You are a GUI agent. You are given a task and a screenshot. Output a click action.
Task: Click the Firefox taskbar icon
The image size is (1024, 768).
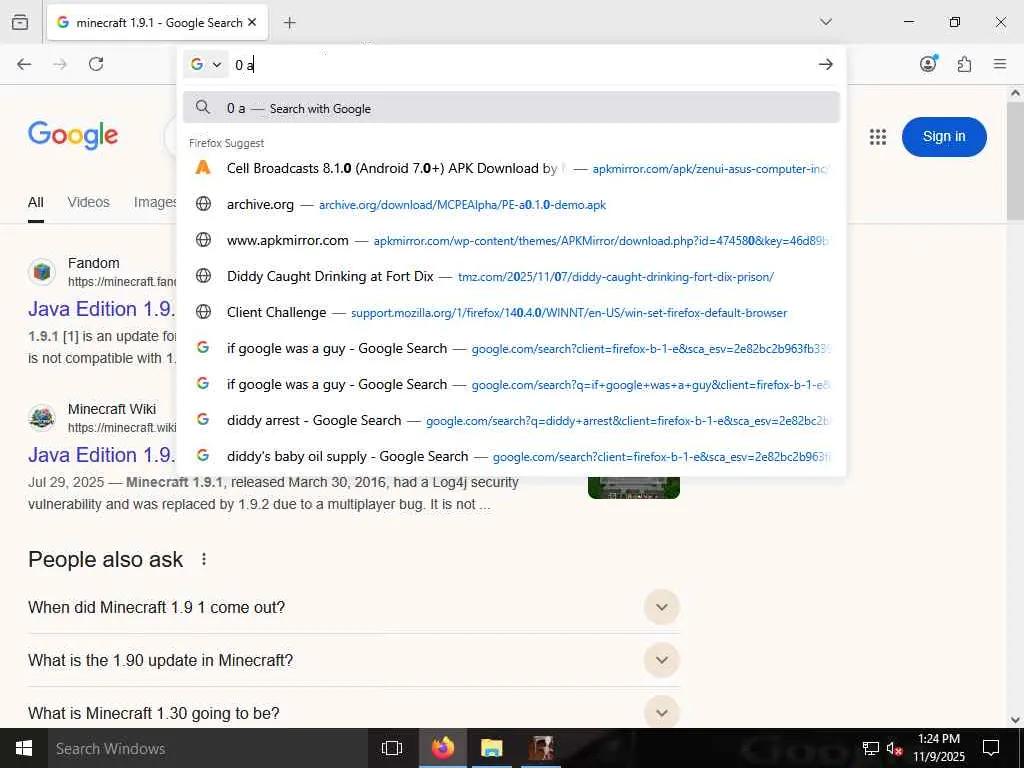pos(442,748)
